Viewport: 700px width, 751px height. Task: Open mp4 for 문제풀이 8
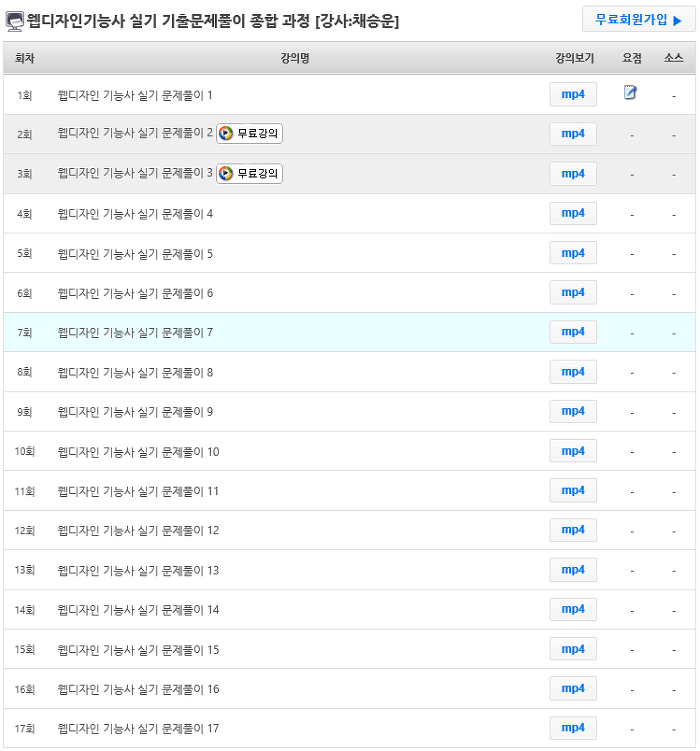click(573, 372)
